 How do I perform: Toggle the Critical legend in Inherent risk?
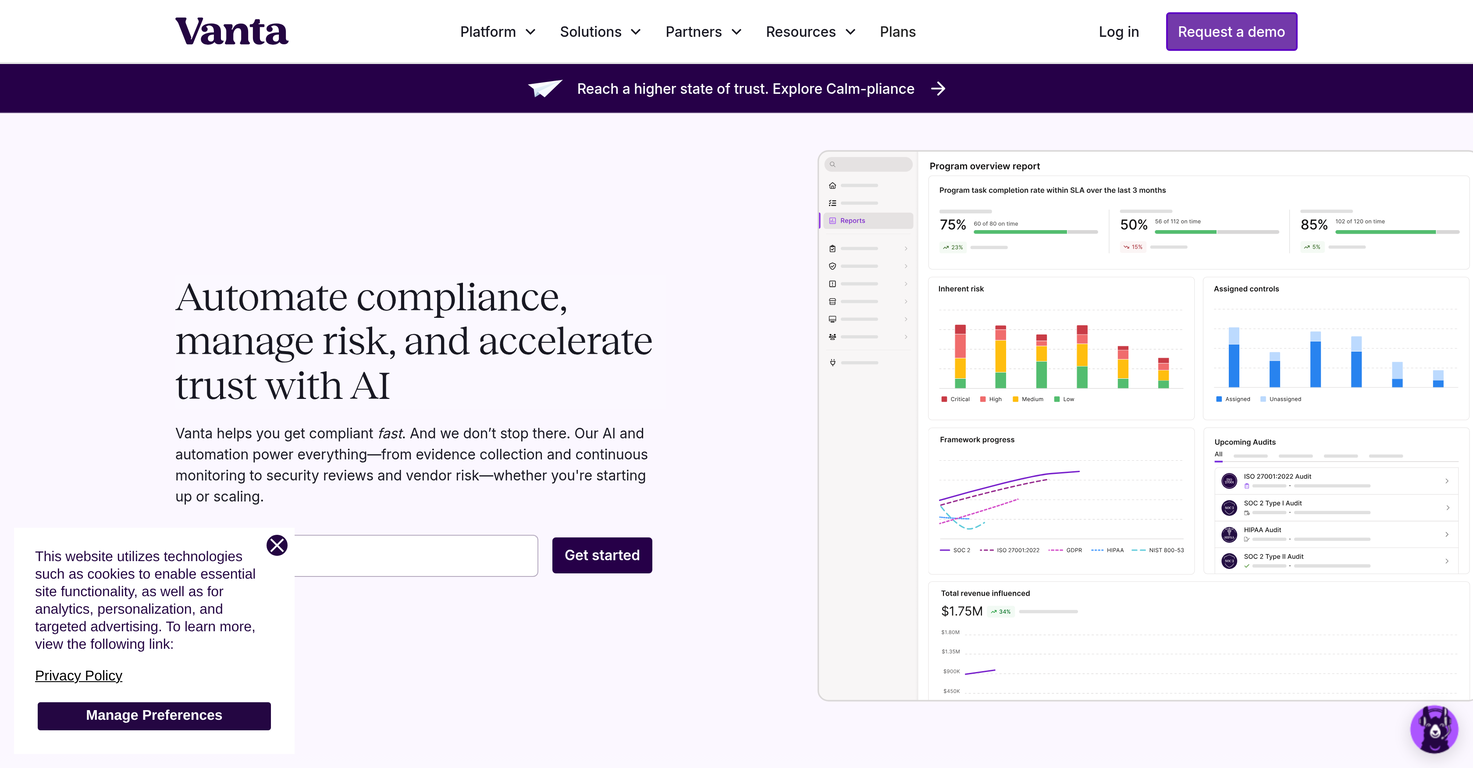tap(955, 398)
